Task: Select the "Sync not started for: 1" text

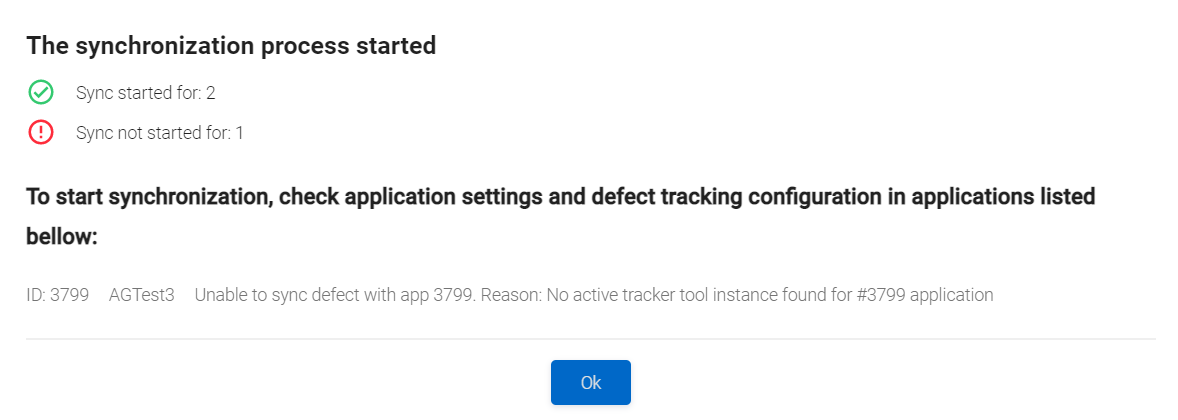Action: pyautogui.click(x=160, y=132)
